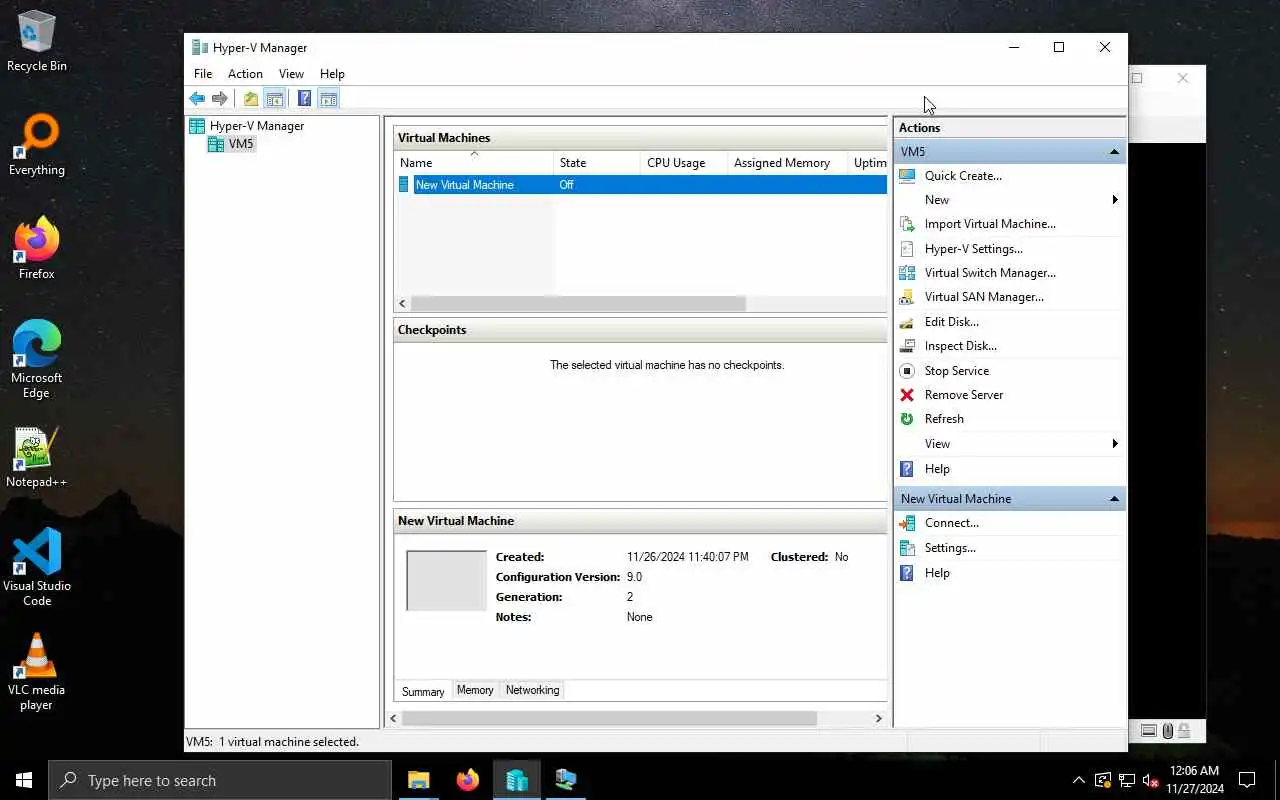Open Settings under New Virtual Machine actions
1280x800 pixels.
[x=950, y=548]
